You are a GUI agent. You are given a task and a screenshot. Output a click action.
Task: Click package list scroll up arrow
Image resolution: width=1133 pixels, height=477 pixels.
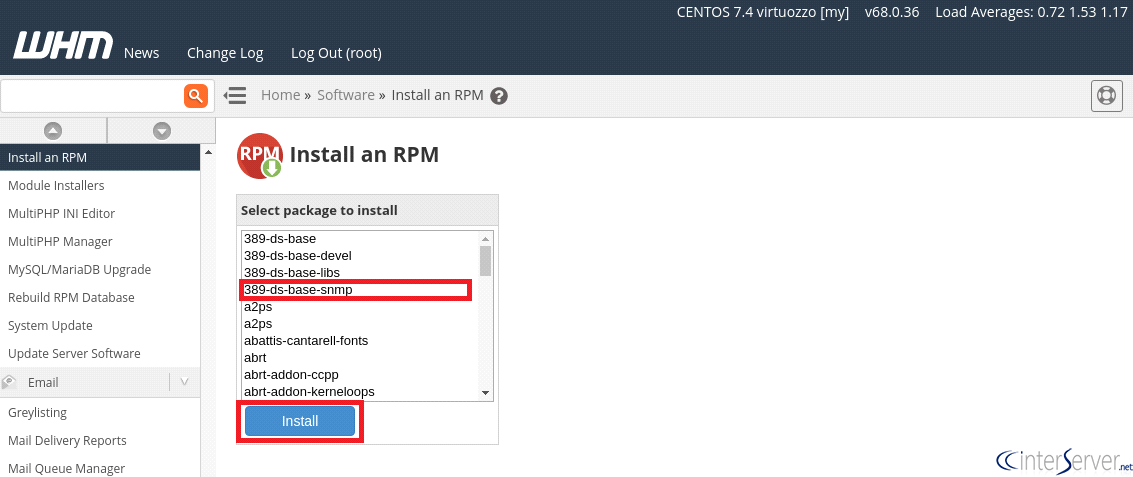coord(486,238)
